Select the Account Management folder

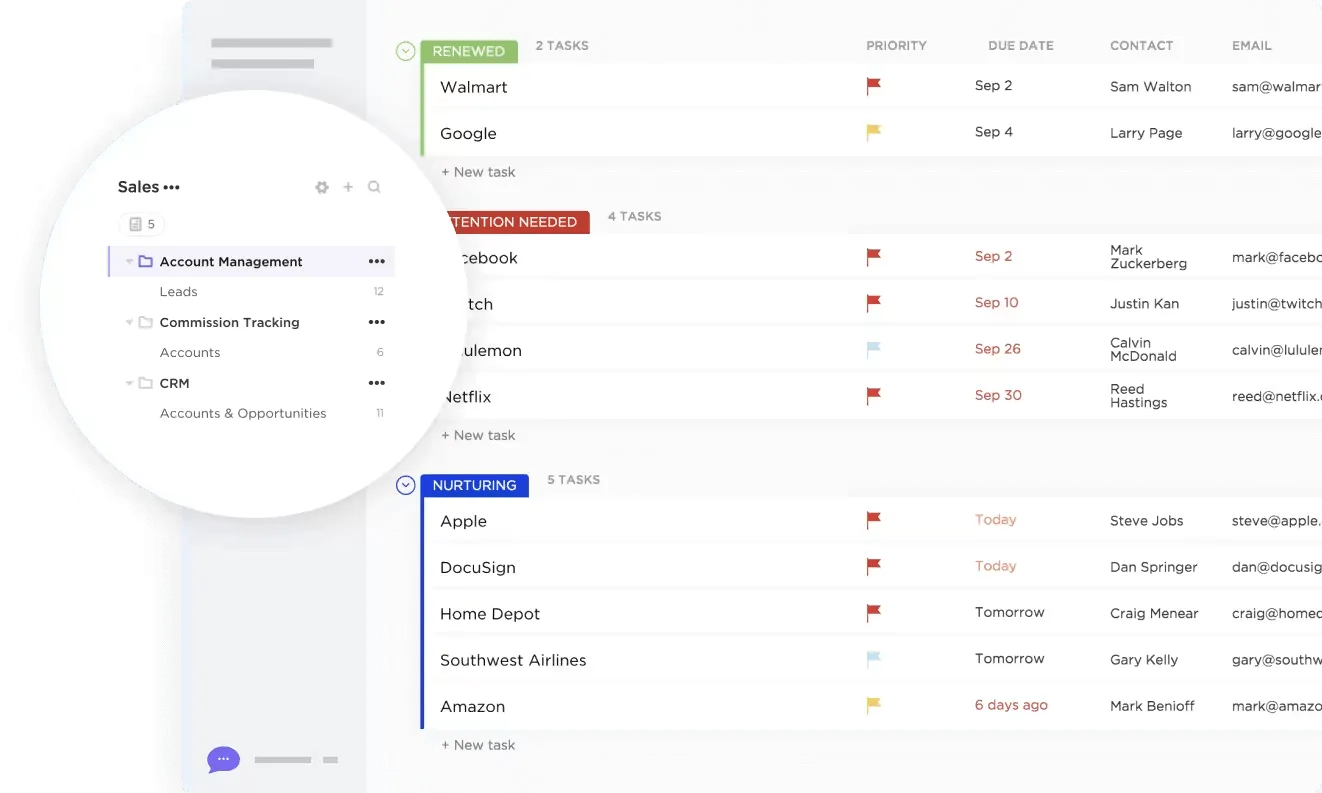(251, 262)
